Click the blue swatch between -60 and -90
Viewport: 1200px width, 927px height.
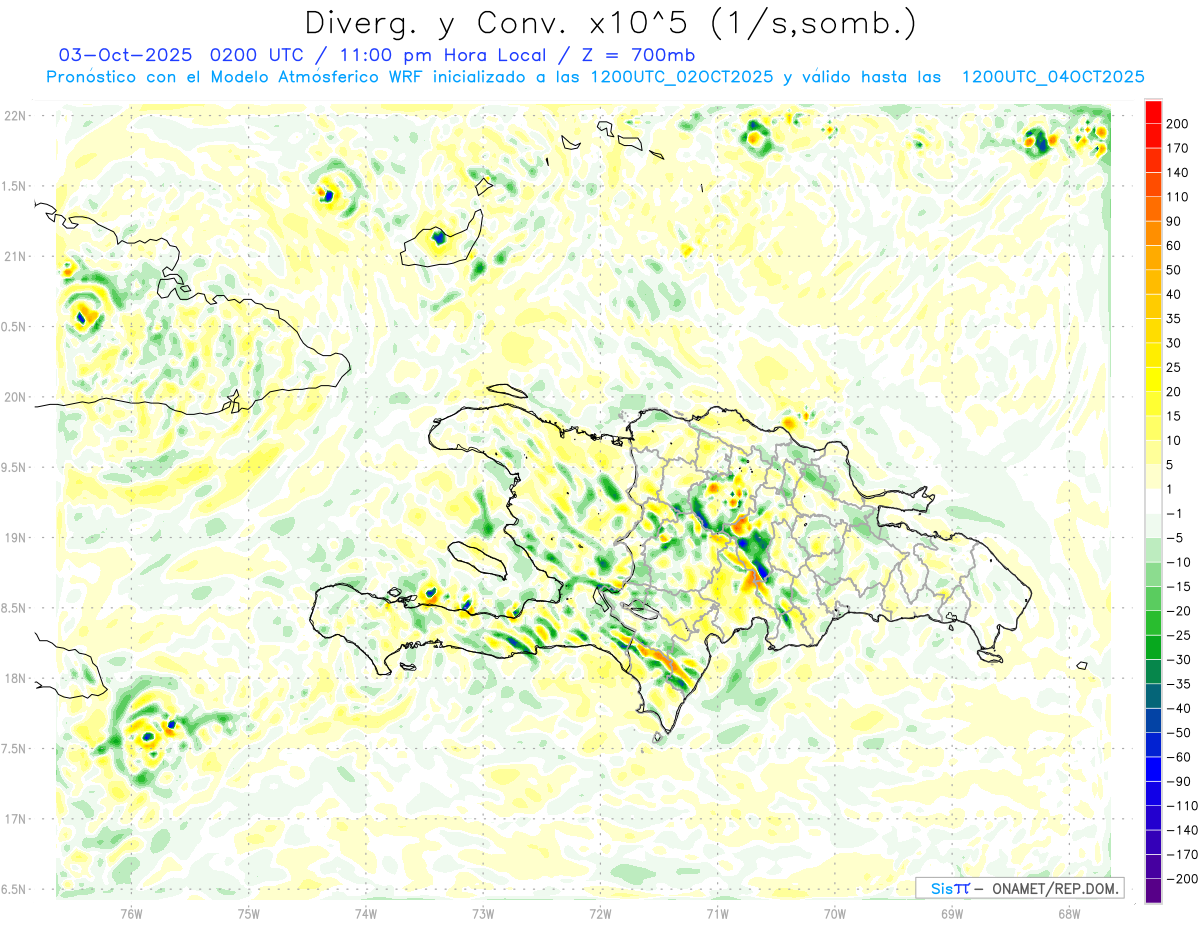(x=1153, y=770)
